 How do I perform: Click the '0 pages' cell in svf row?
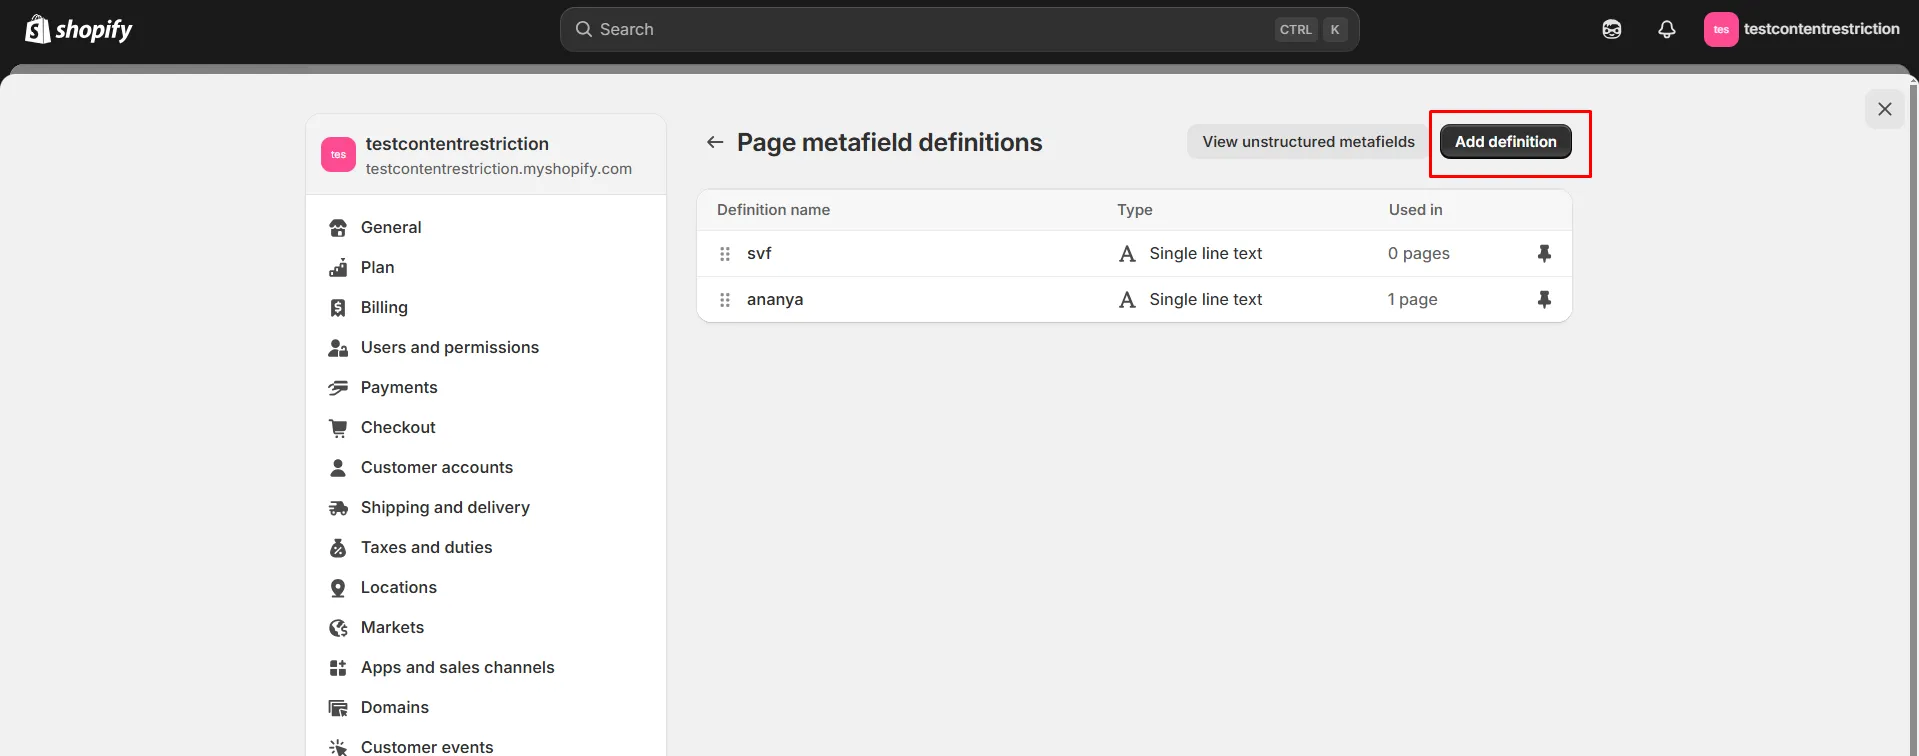pyautogui.click(x=1418, y=254)
